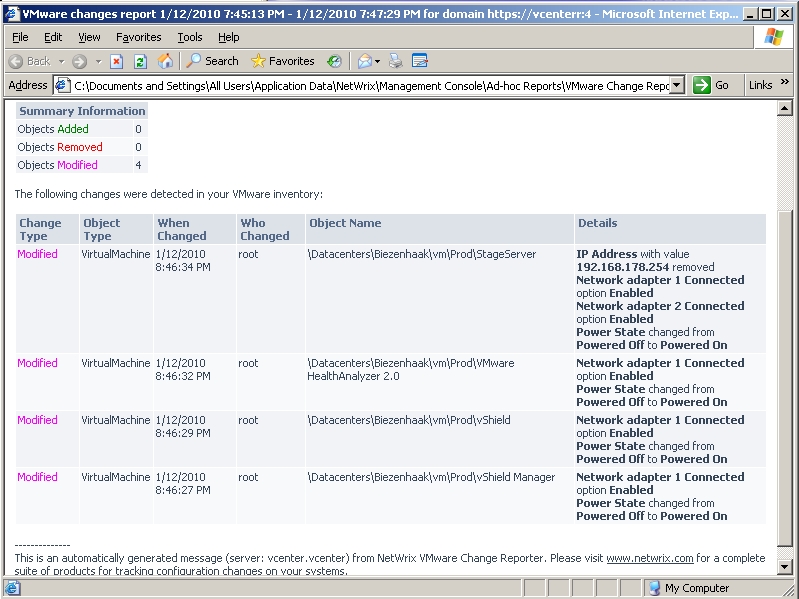Viewport: 799px width, 599px height.
Task: Click the IE page icon in status bar
Action: coord(12,588)
